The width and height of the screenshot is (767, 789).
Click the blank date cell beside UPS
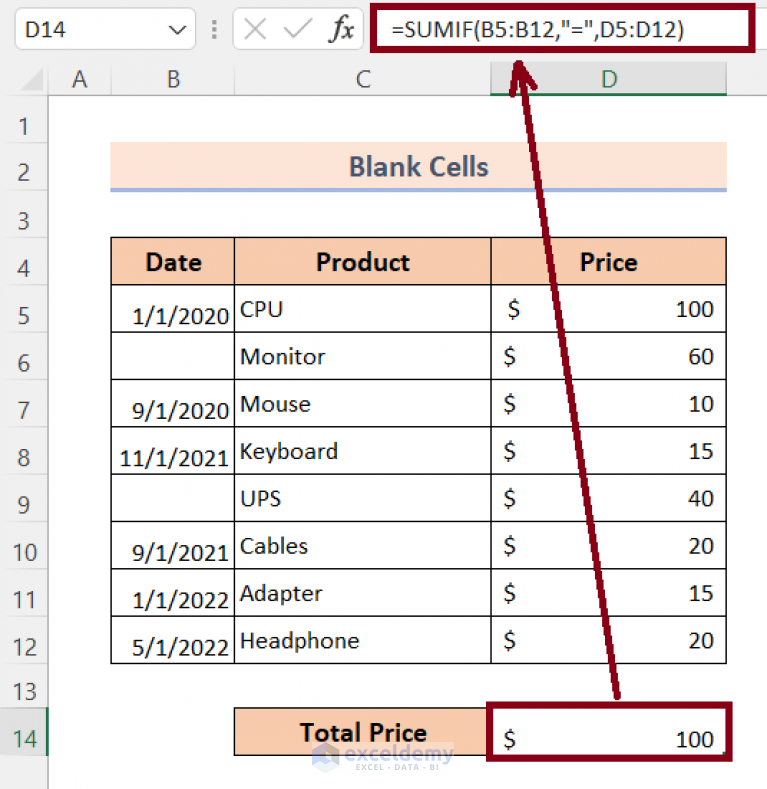point(173,498)
